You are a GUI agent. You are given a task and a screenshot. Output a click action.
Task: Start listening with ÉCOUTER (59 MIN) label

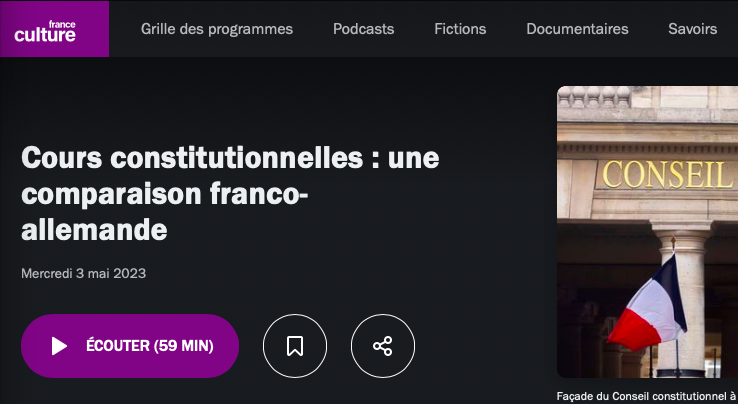[x=150, y=346]
